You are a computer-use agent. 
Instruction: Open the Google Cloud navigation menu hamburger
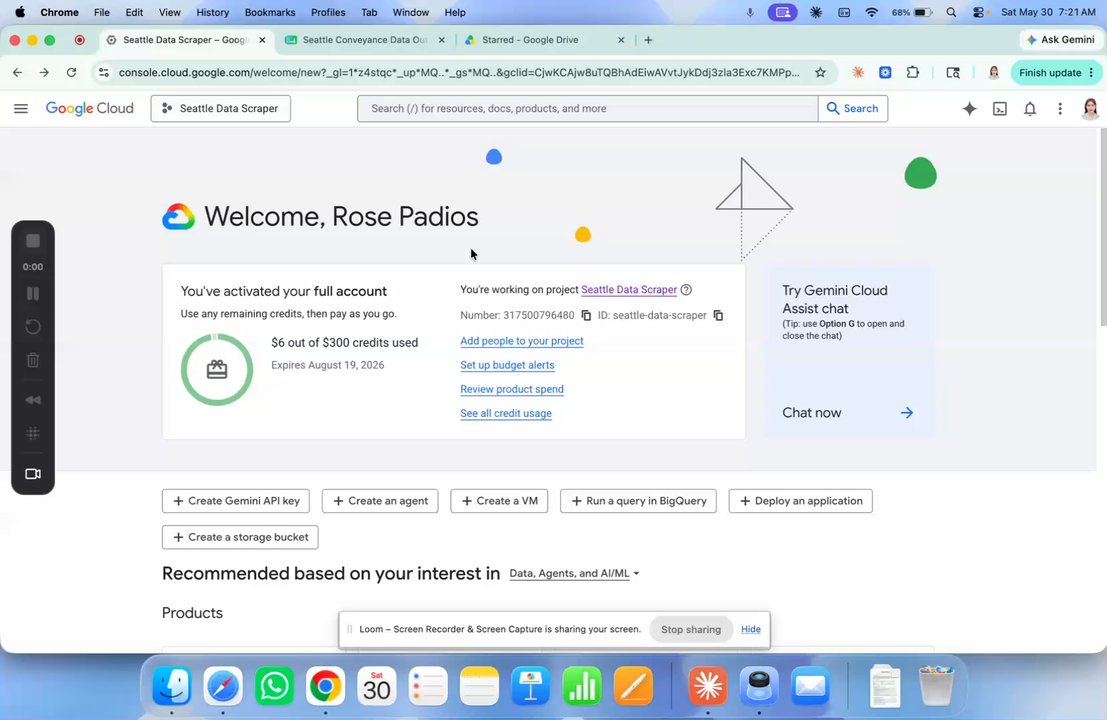pos(21,109)
